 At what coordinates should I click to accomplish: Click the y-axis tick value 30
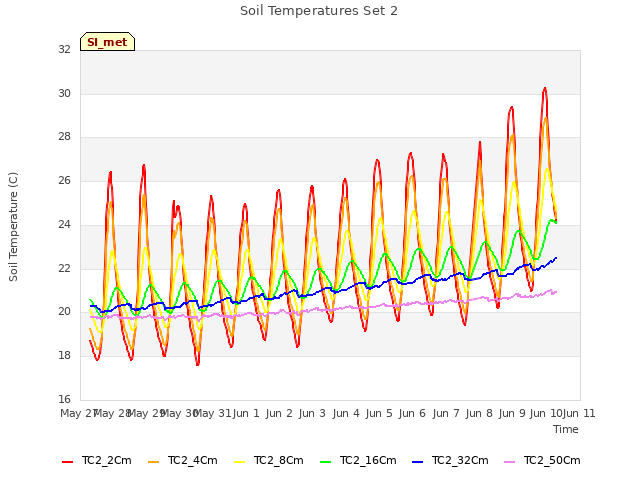point(64,93)
